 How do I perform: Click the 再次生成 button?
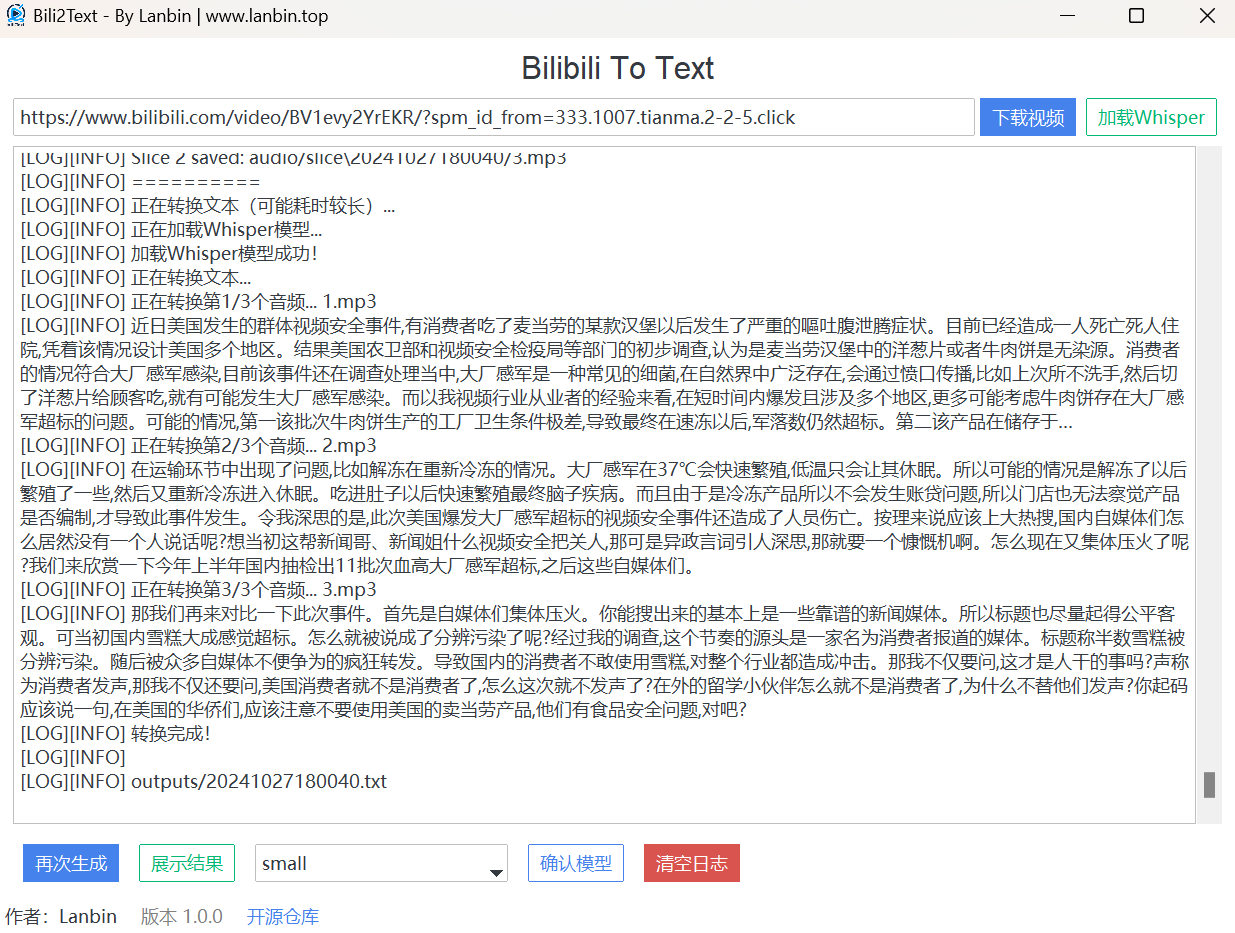71,863
